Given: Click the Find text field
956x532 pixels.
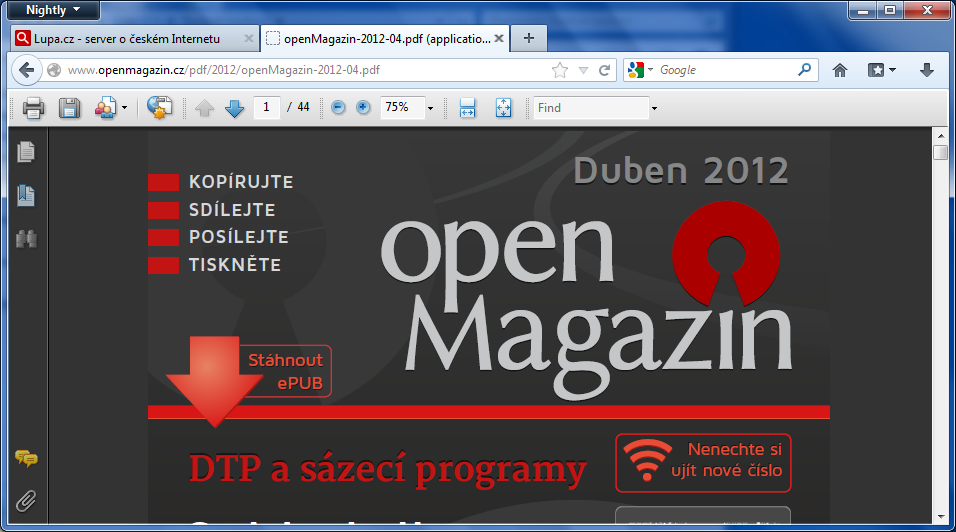Looking at the screenshot, I should 591,108.
